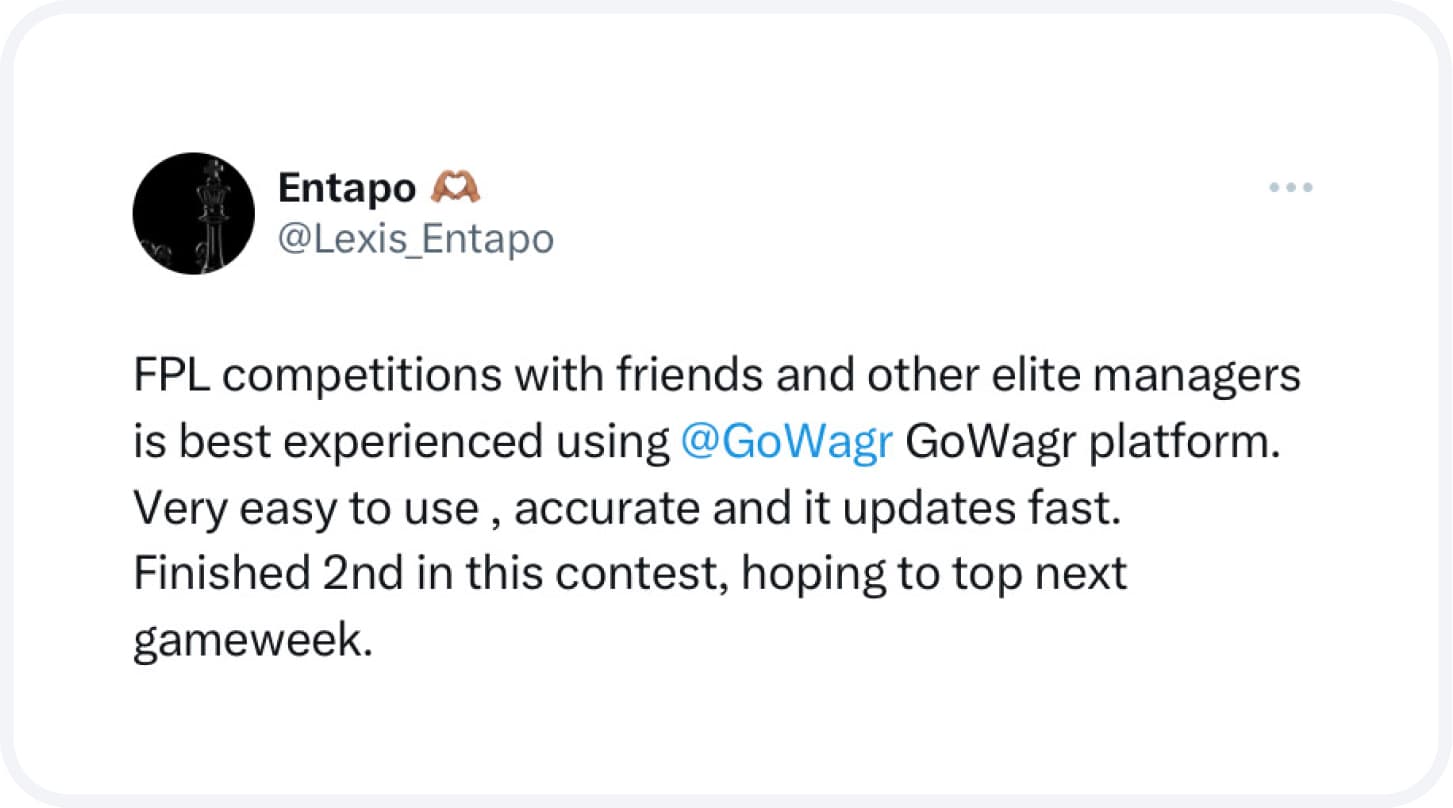Click the phrase "is best experienced using"
Image resolution: width=1453 pixels, height=808 pixels.
tap(400, 443)
